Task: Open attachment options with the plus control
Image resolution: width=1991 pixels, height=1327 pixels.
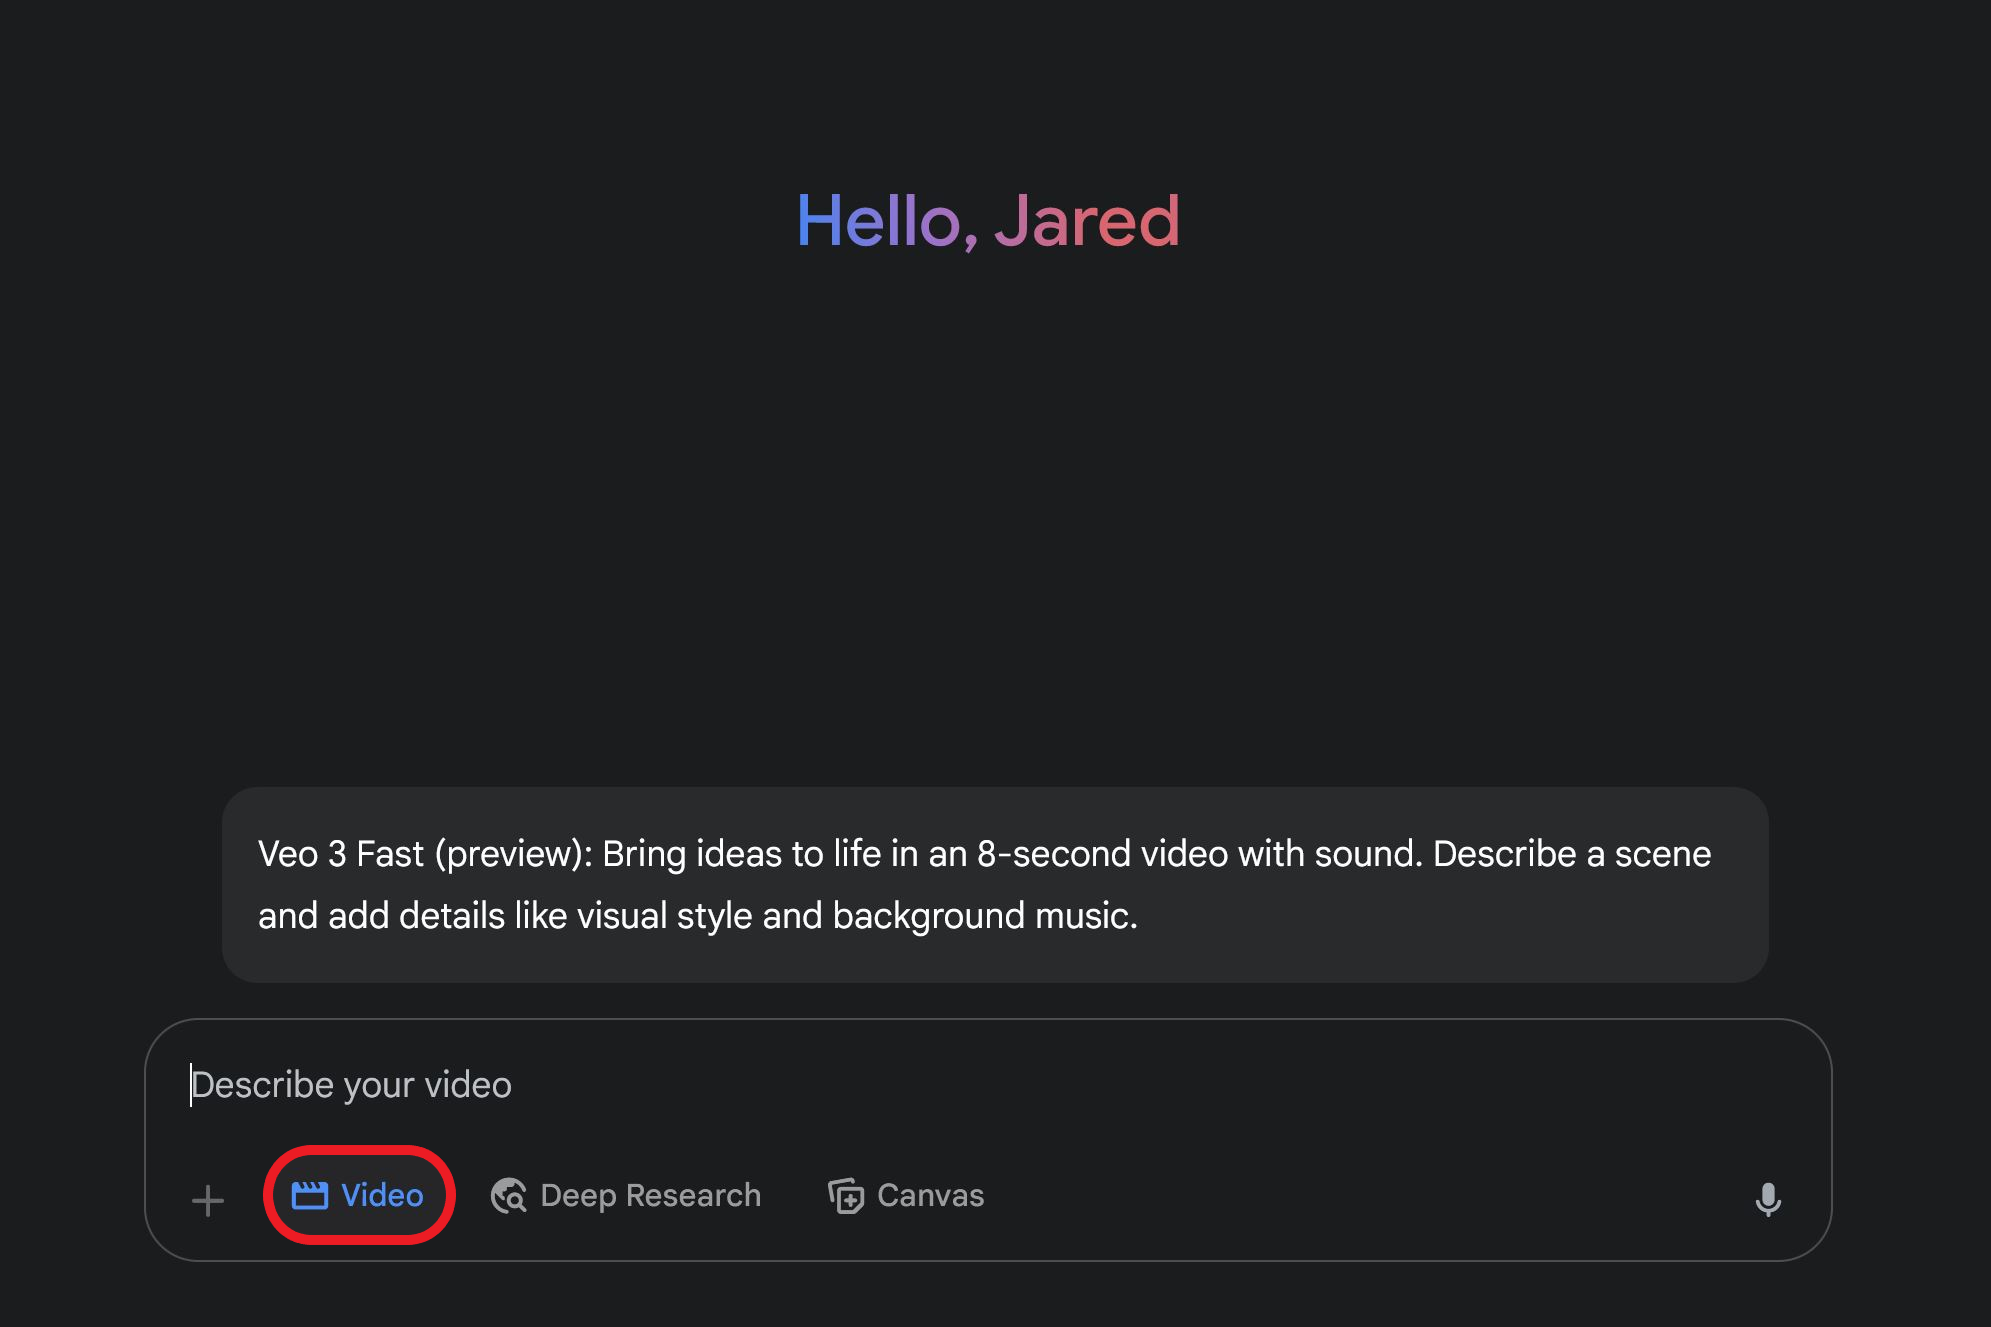Action: click(x=206, y=1198)
